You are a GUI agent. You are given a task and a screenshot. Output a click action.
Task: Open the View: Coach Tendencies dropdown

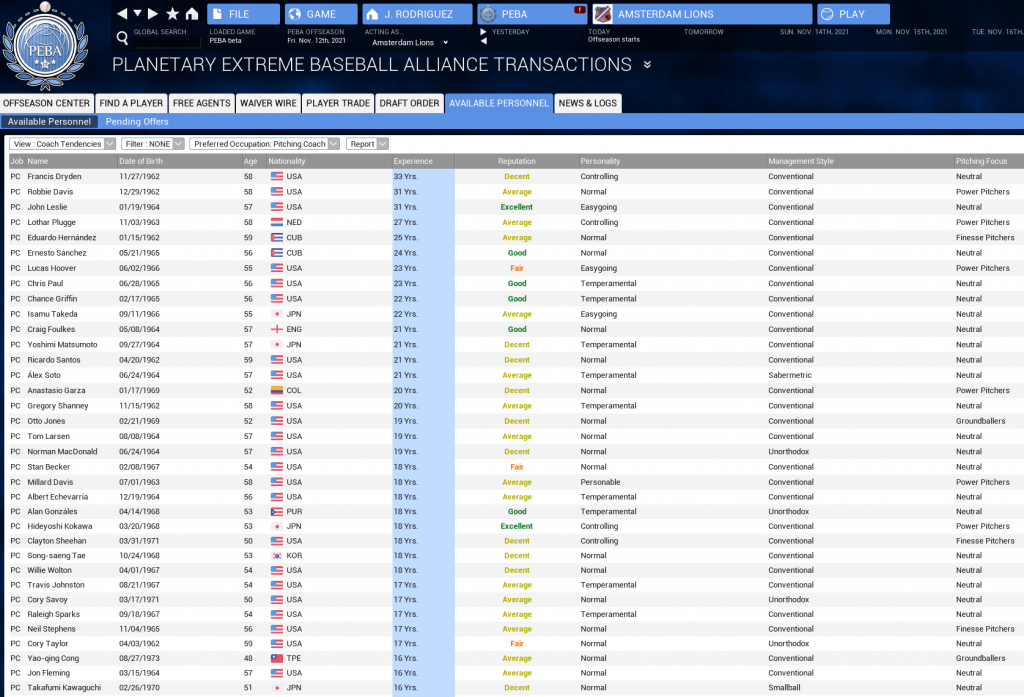(62, 144)
